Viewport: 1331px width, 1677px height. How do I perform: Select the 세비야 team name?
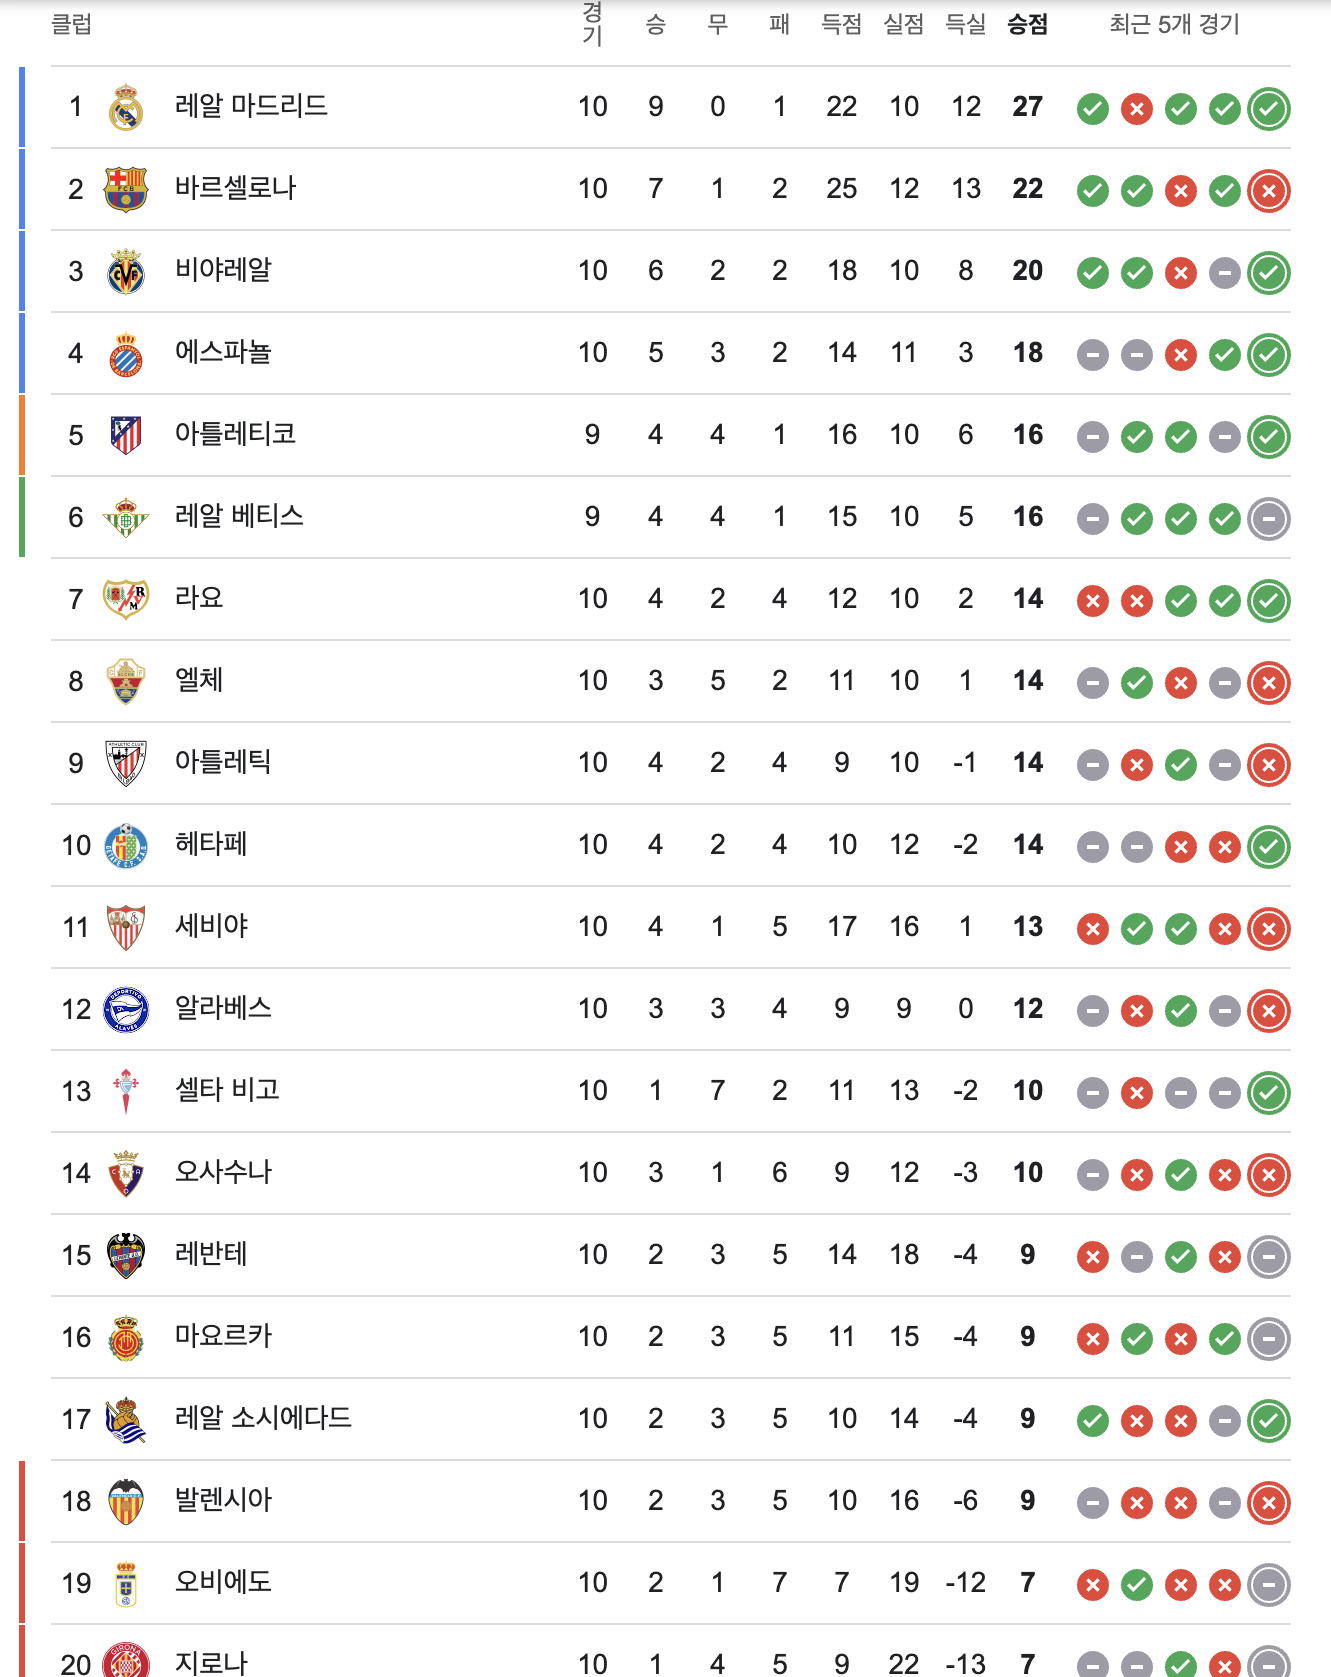pos(211,926)
